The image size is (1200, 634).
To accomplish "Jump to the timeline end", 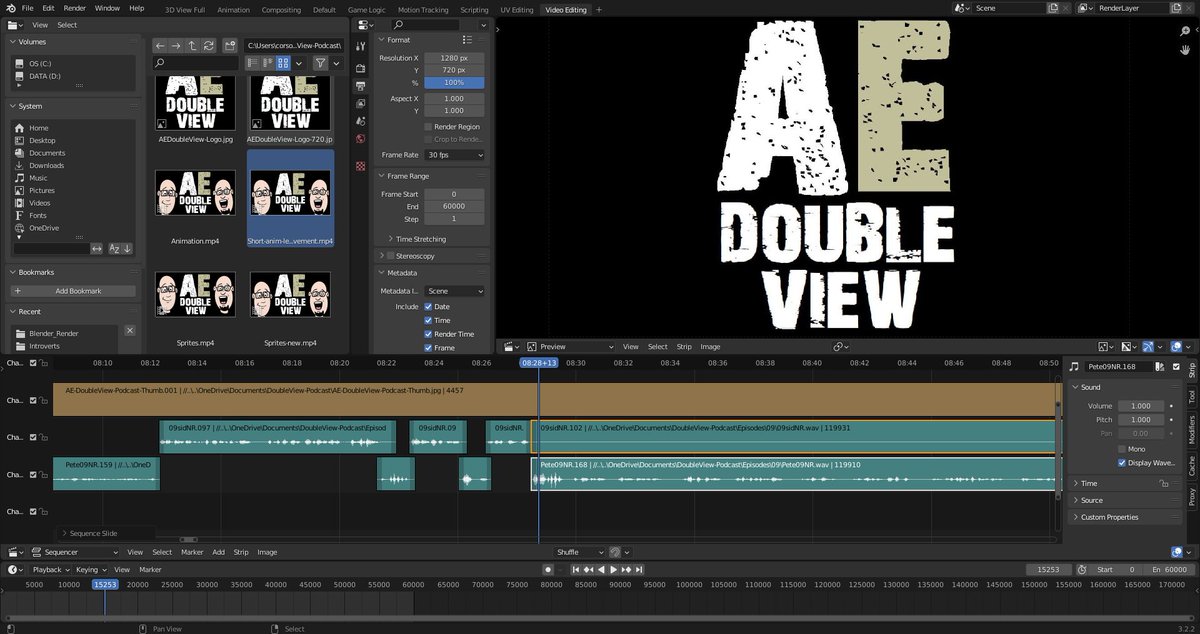I will coord(637,569).
